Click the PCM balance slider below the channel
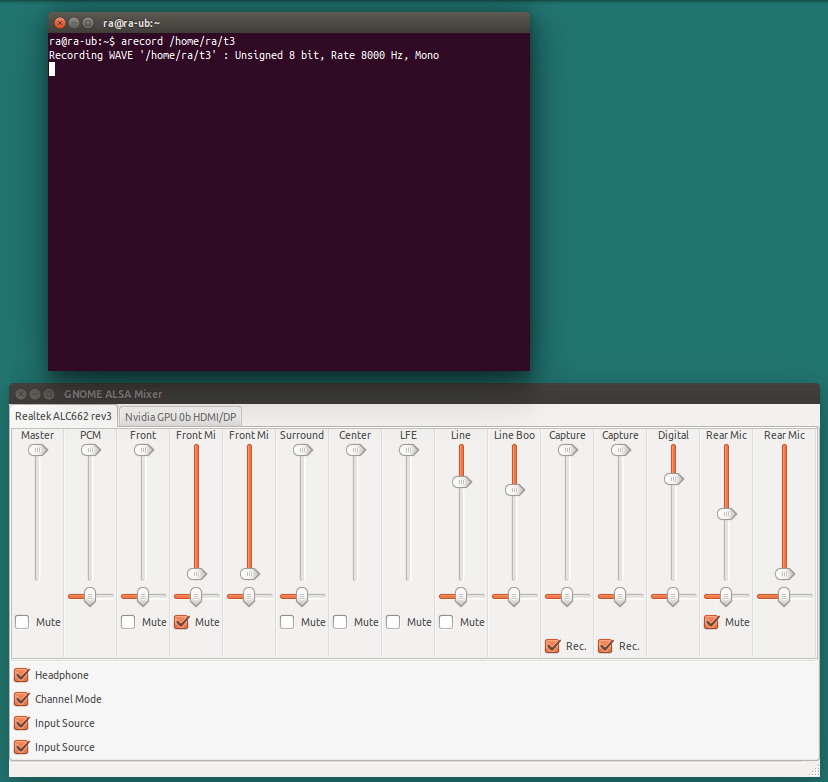 pyautogui.click(x=90, y=596)
